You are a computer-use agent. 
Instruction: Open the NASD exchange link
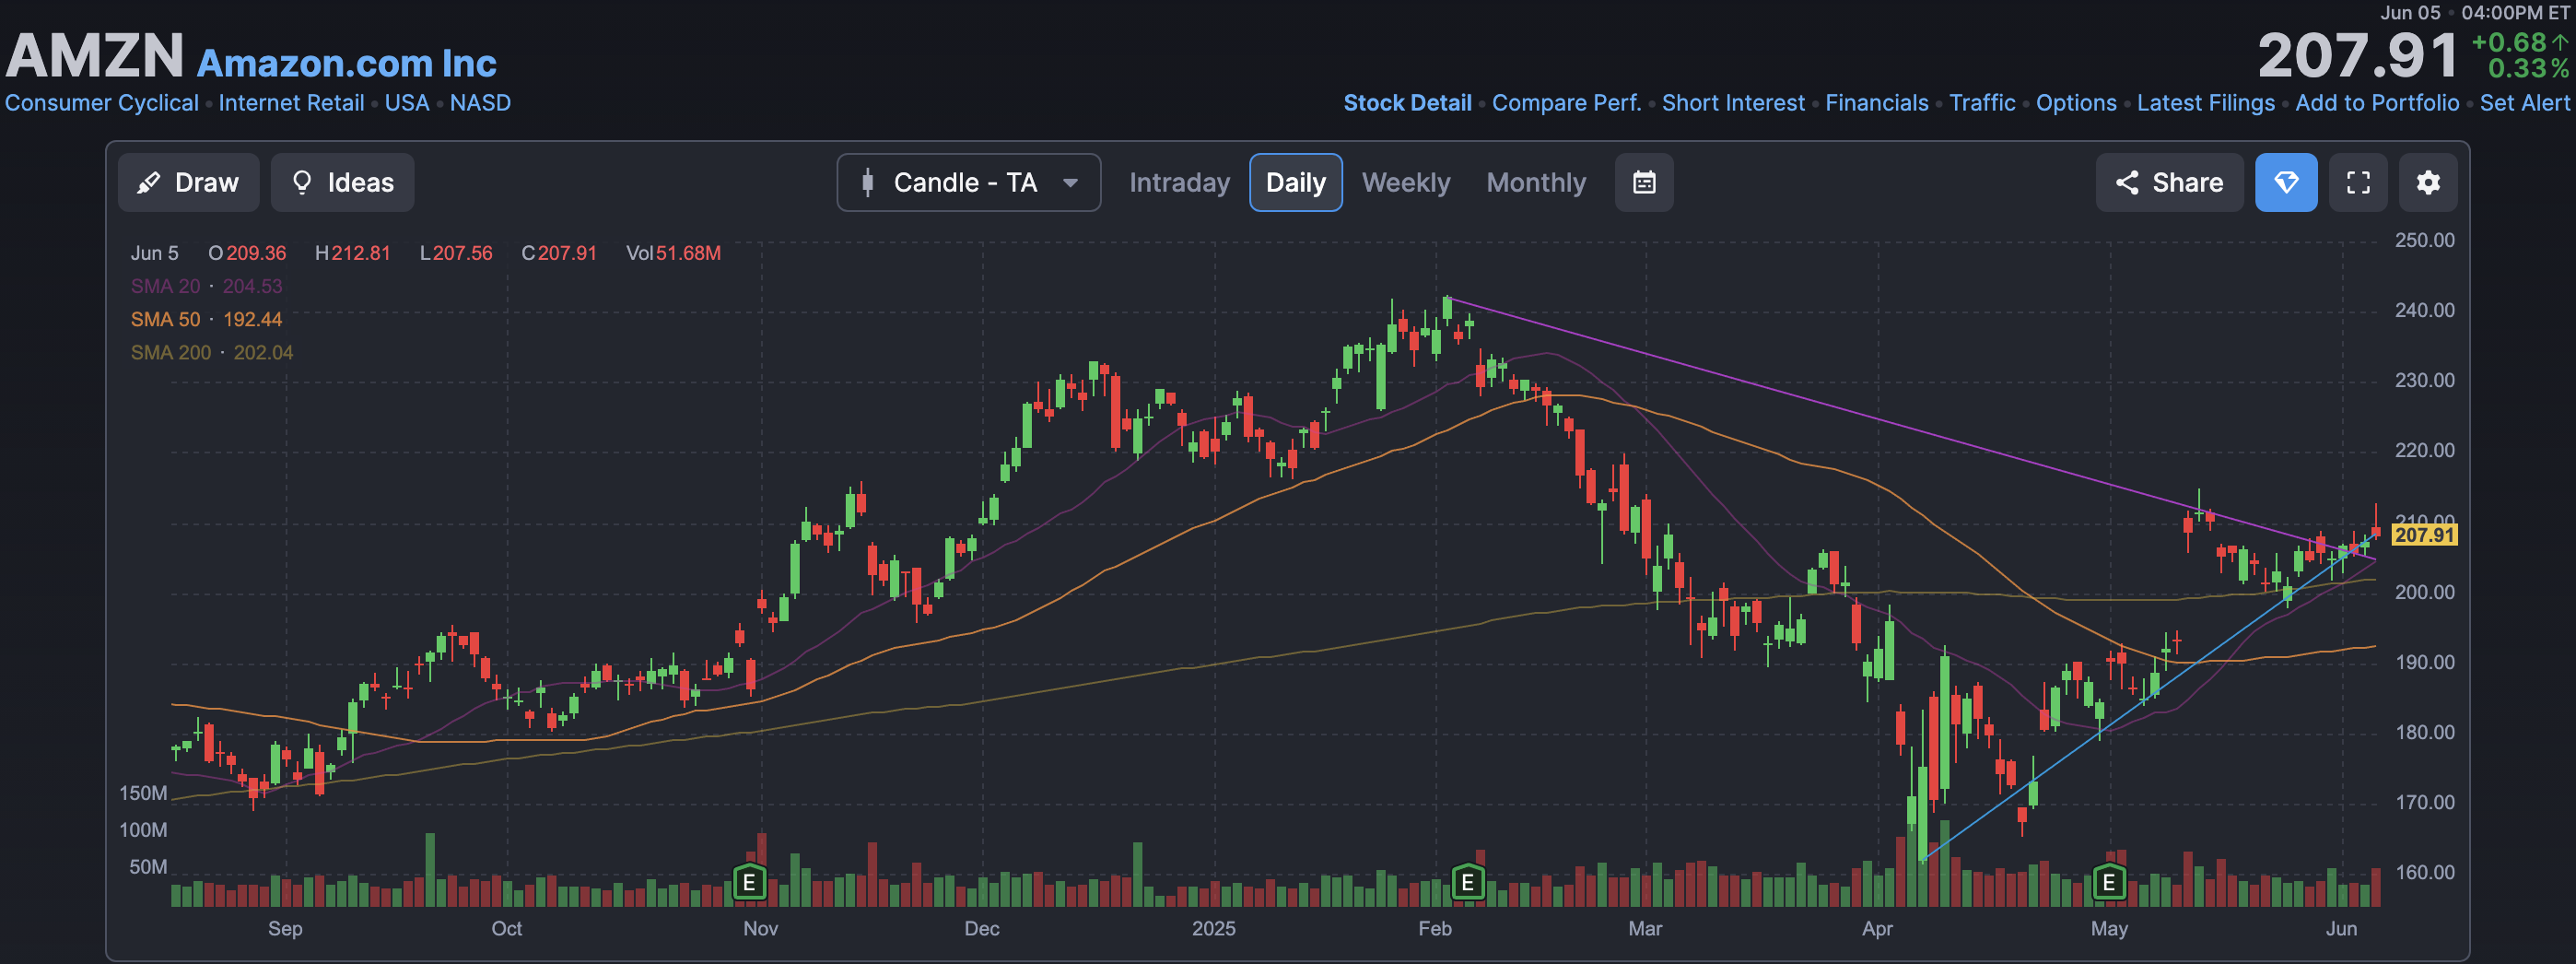tap(480, 103)
